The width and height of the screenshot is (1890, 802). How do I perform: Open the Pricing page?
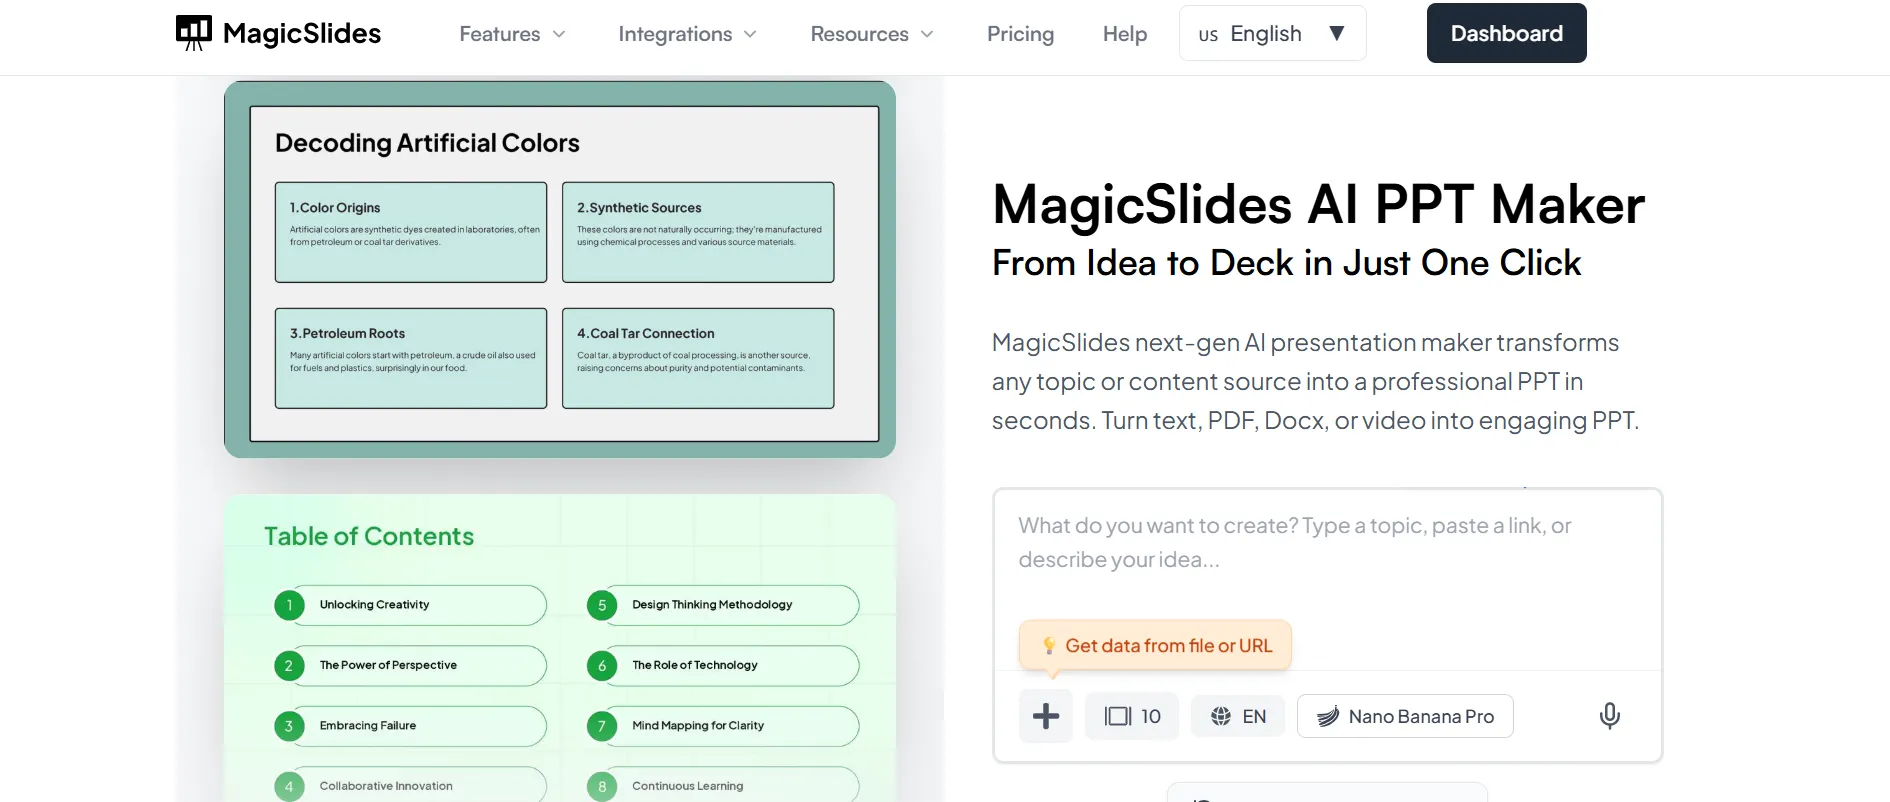1020,34
